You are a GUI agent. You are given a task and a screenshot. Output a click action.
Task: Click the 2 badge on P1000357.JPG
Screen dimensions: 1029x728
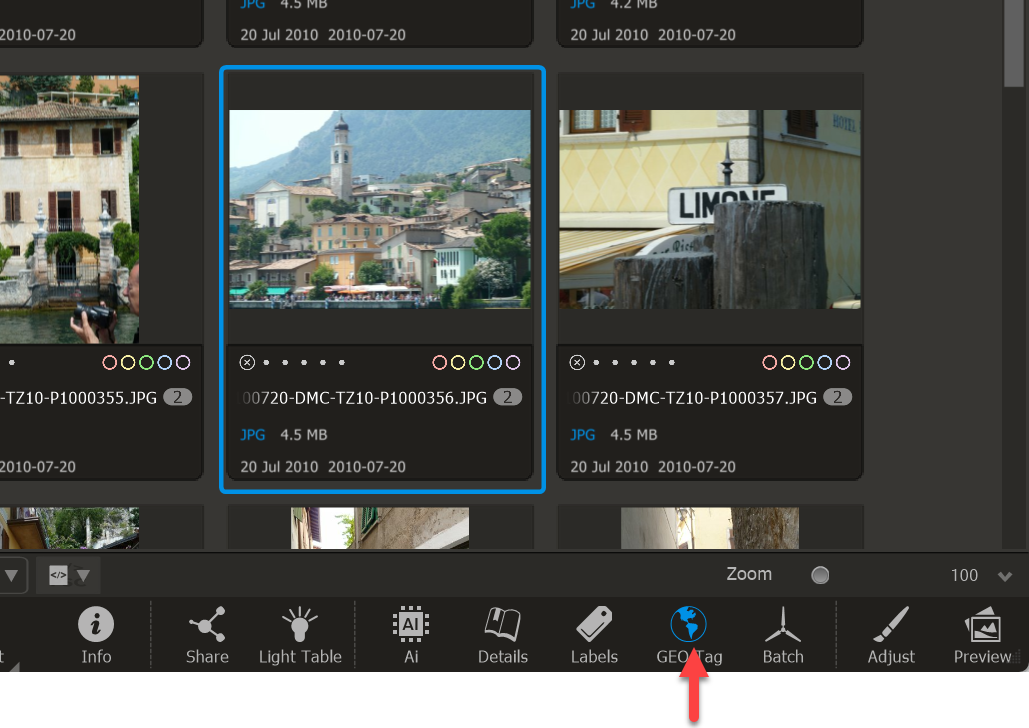coord(837,397)
